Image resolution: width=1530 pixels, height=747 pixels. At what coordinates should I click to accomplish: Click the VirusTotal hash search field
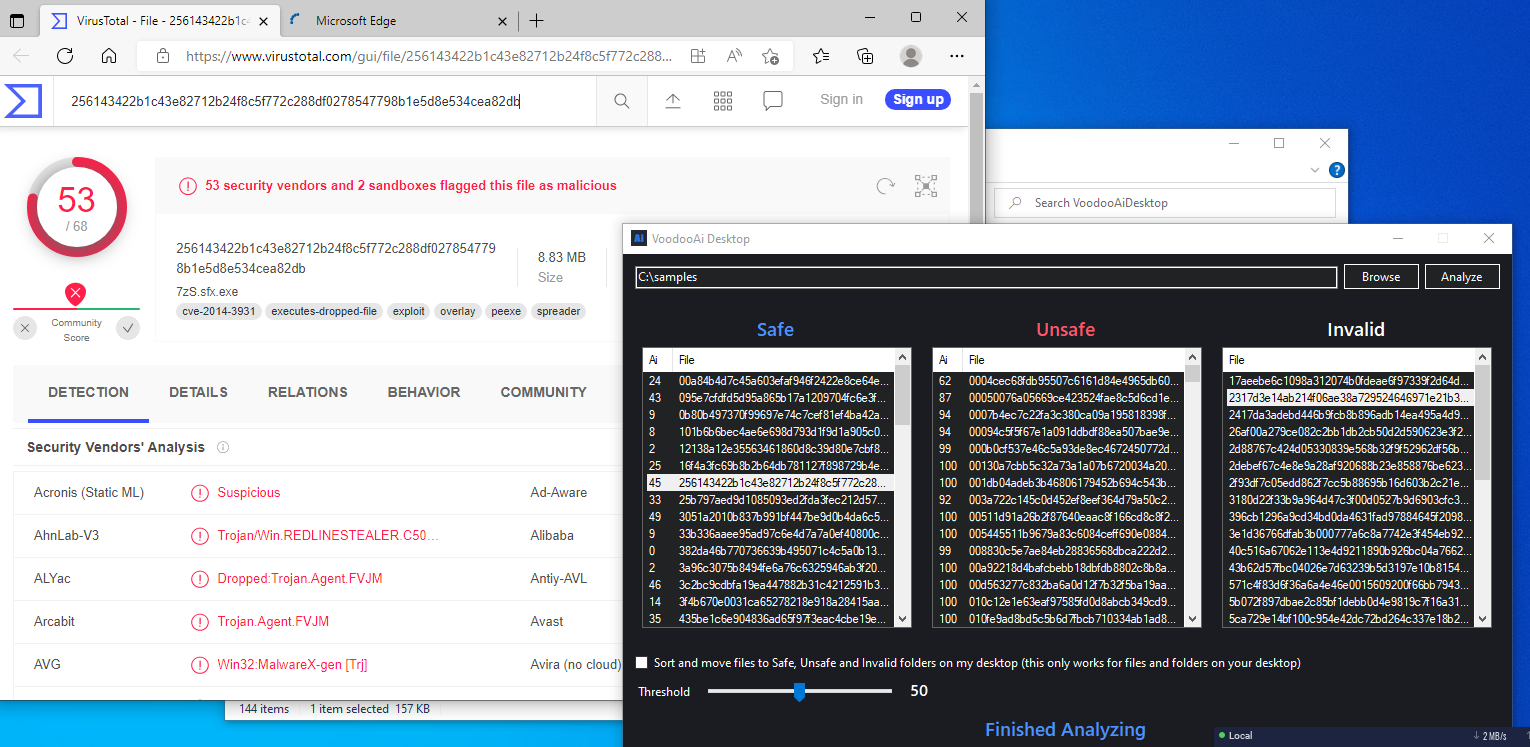coord(325,100)
